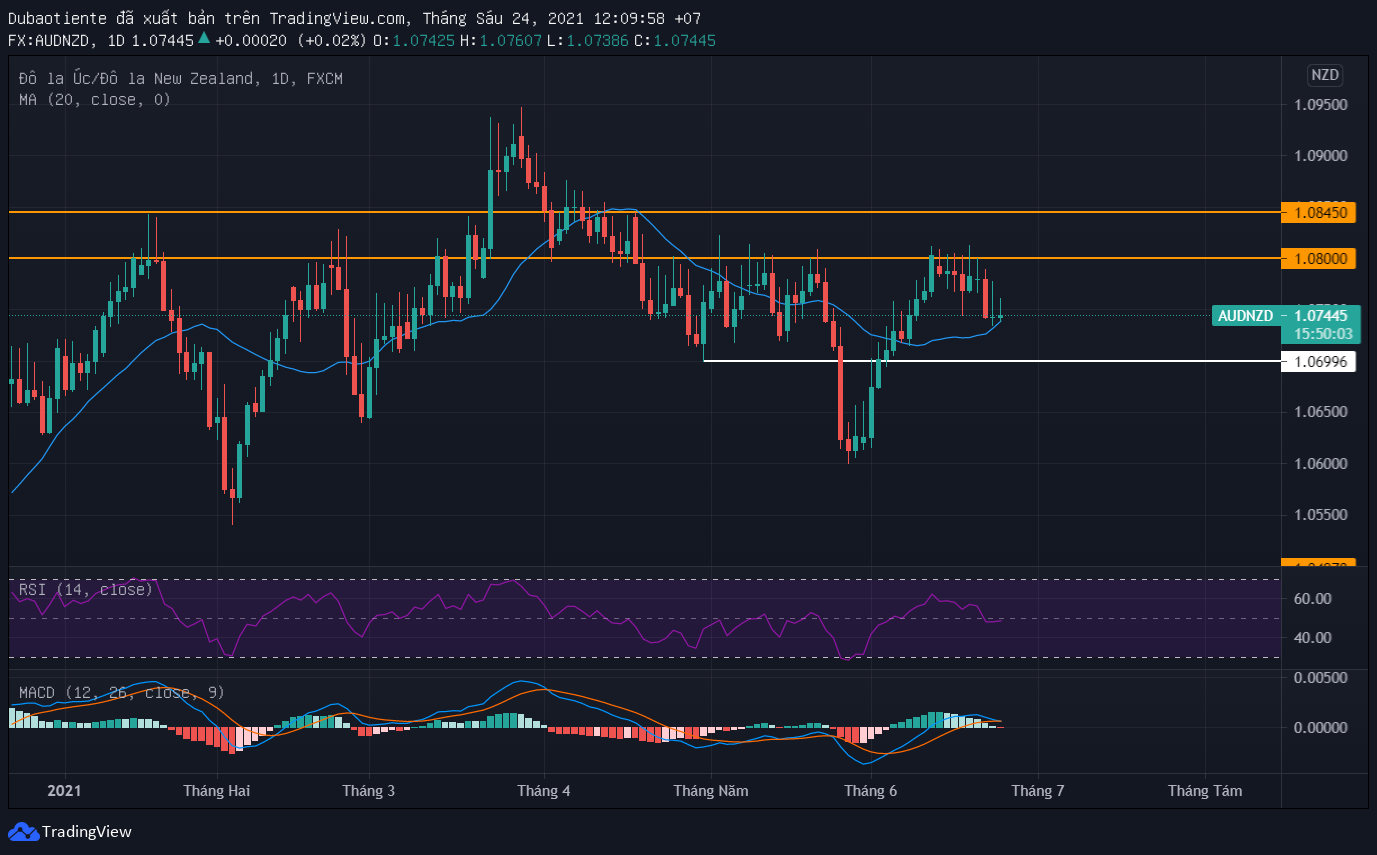
Task: Click the Tháng 6 time axis label
Action: pyautogui.click(x=871, y=790)
